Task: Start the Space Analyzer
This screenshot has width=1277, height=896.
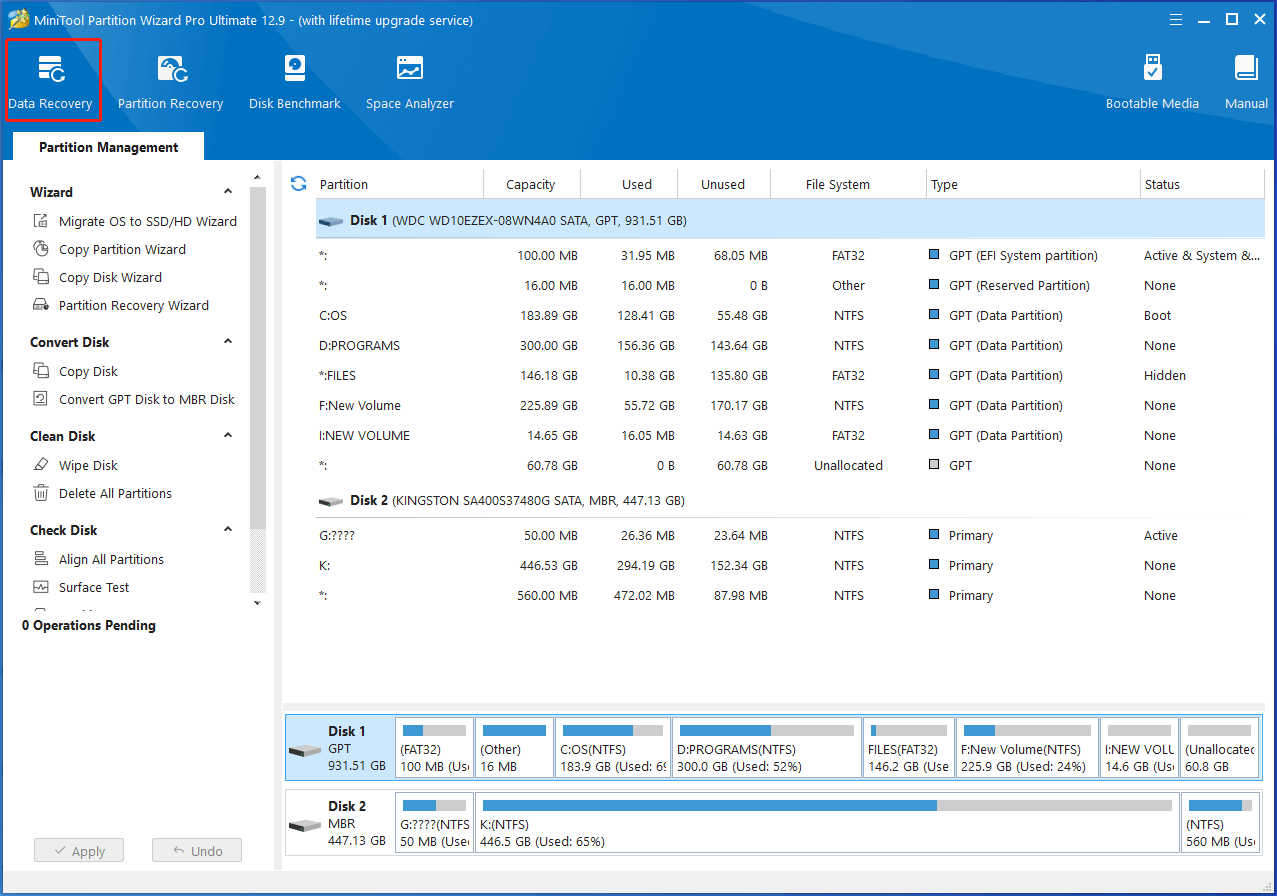Action: tap(409, 79)
